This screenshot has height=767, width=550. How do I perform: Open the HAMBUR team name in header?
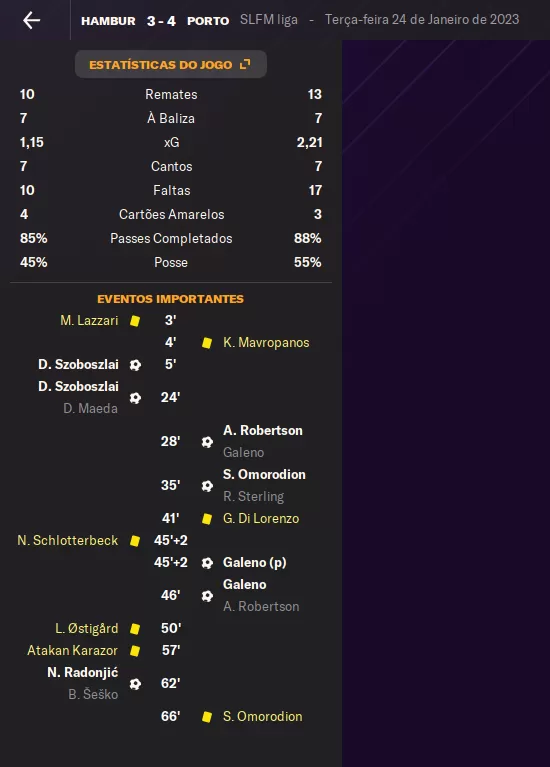pyautogui.click(x=108, y=21)
